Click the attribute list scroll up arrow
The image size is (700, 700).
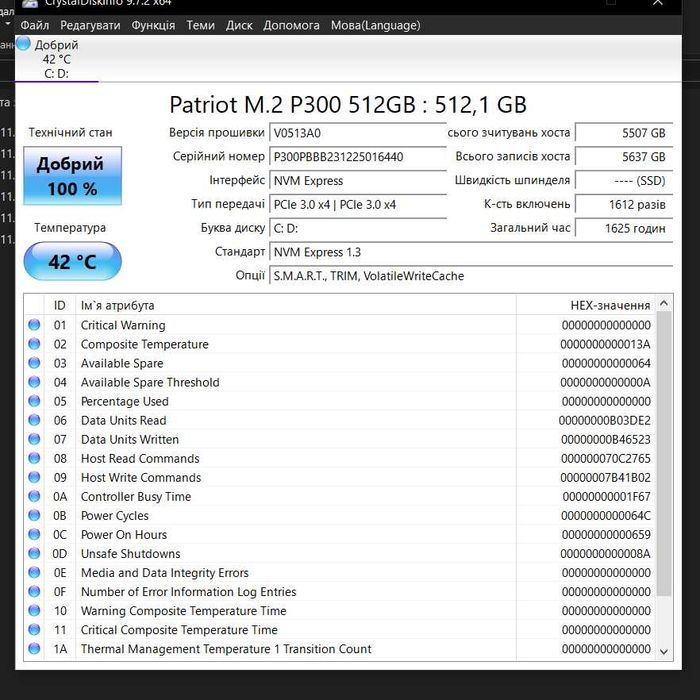(x=664, y=304)
